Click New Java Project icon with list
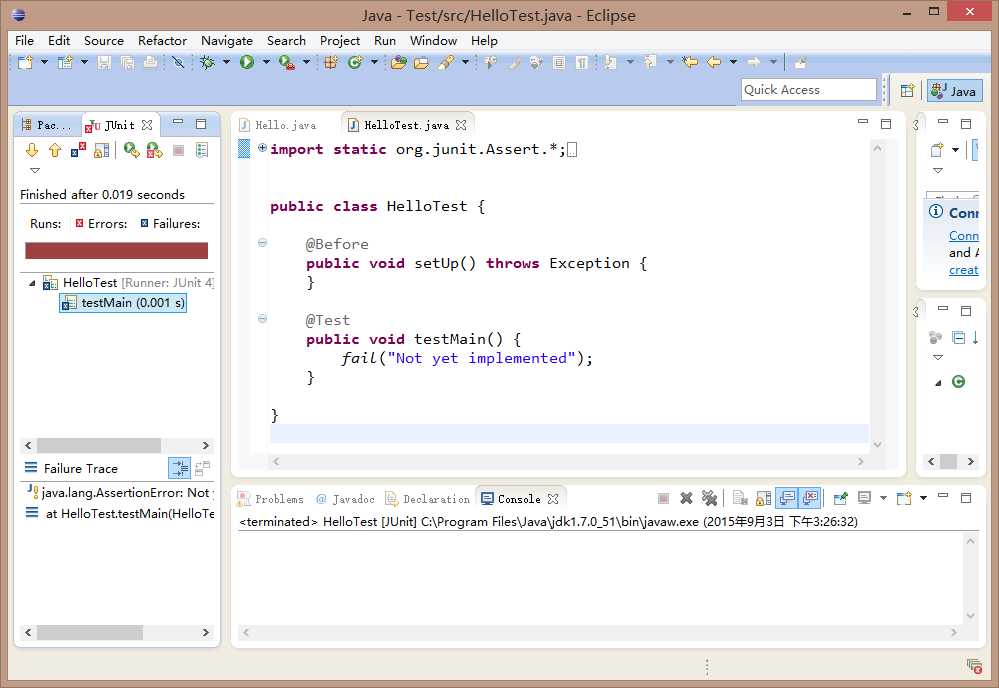 click(65, 62)
